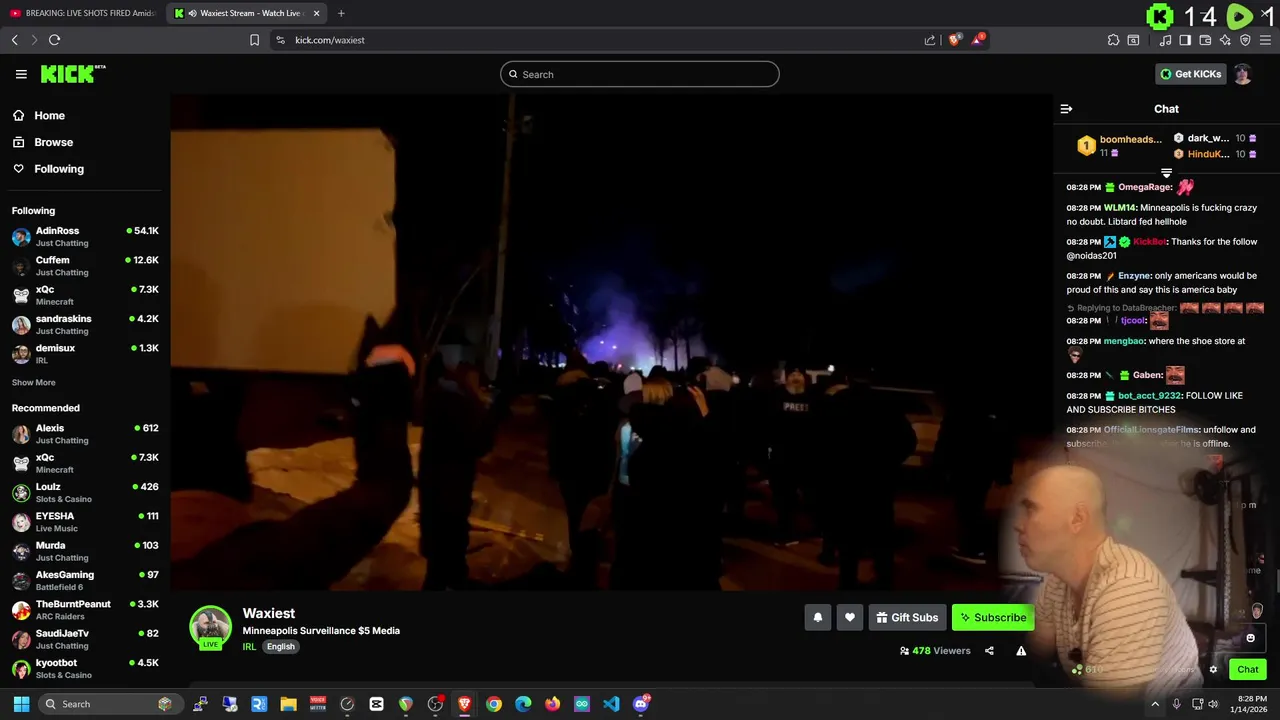This screenshot has width=1280, height=720.
Task: Open Windows Start menu
Action: tap(21, 704)
